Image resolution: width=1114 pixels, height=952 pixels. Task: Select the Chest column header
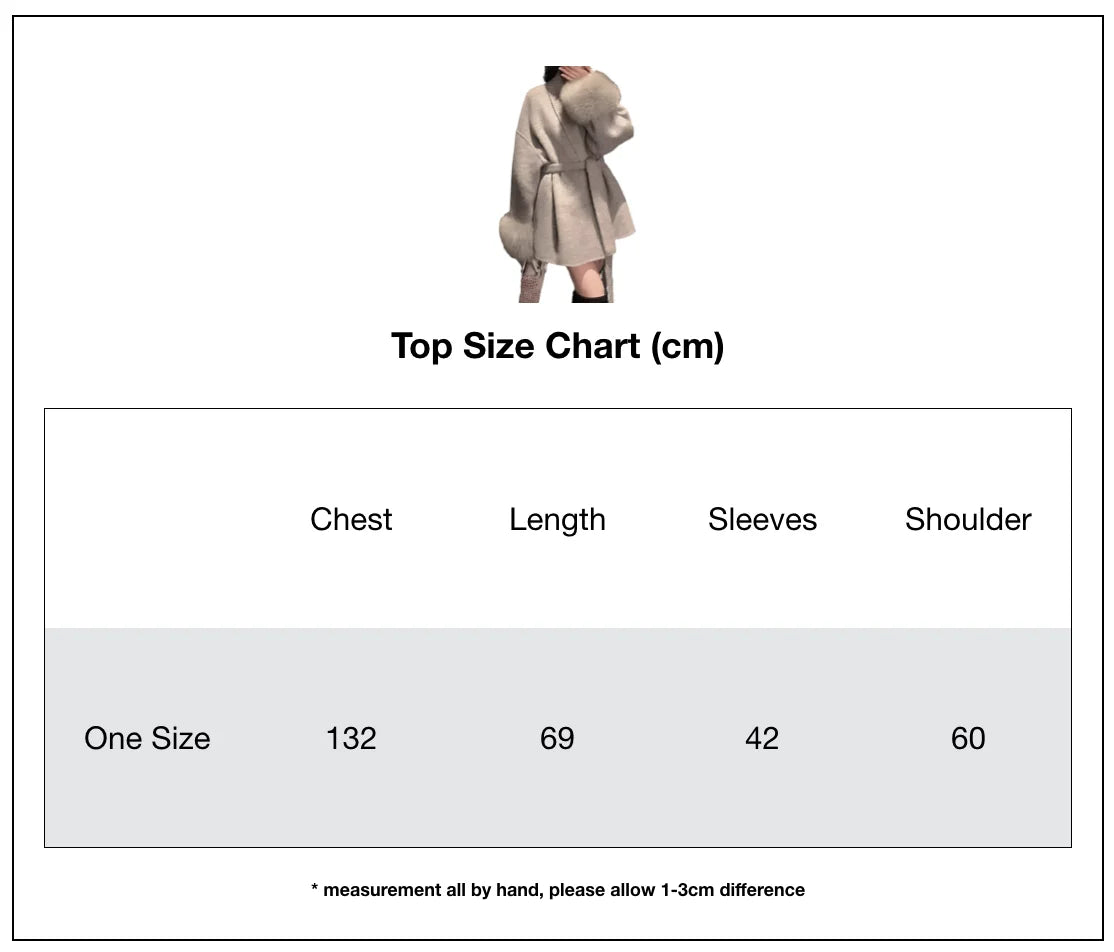pos(351,519)
